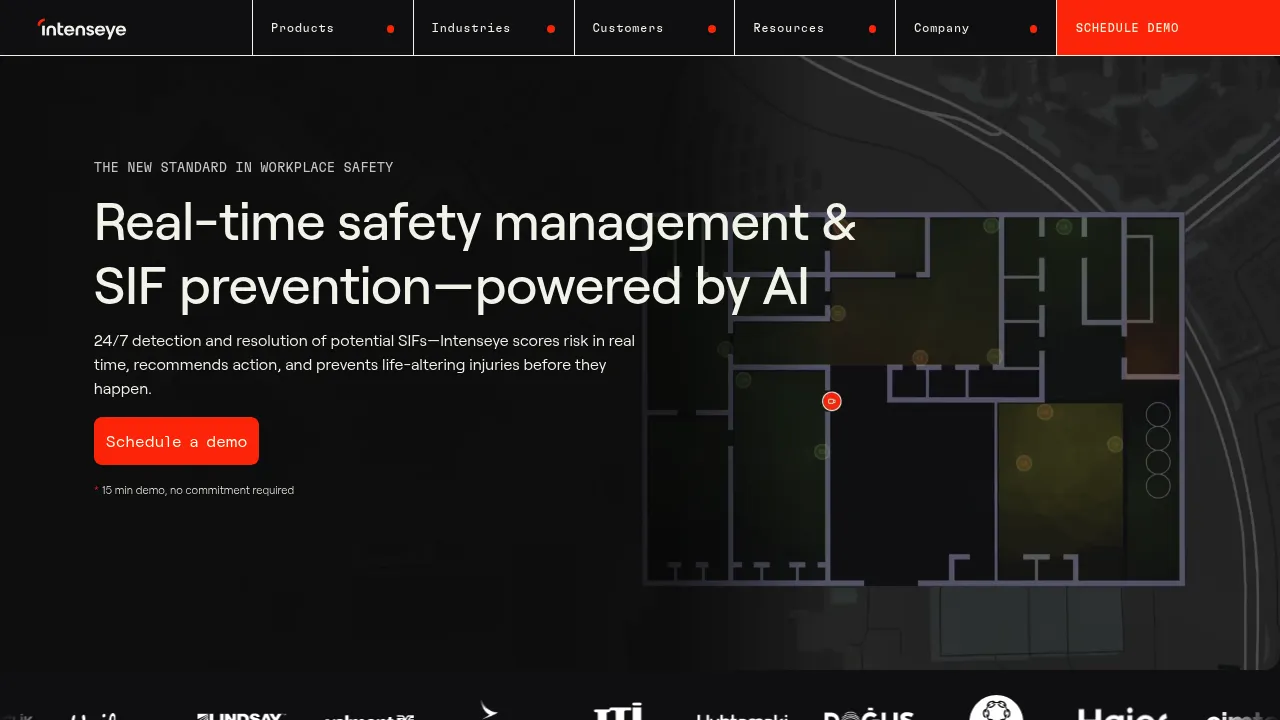Click the Haier logo in customer strip
Viewport: 1280px width, 720px height.
[x=1123, y=714]
